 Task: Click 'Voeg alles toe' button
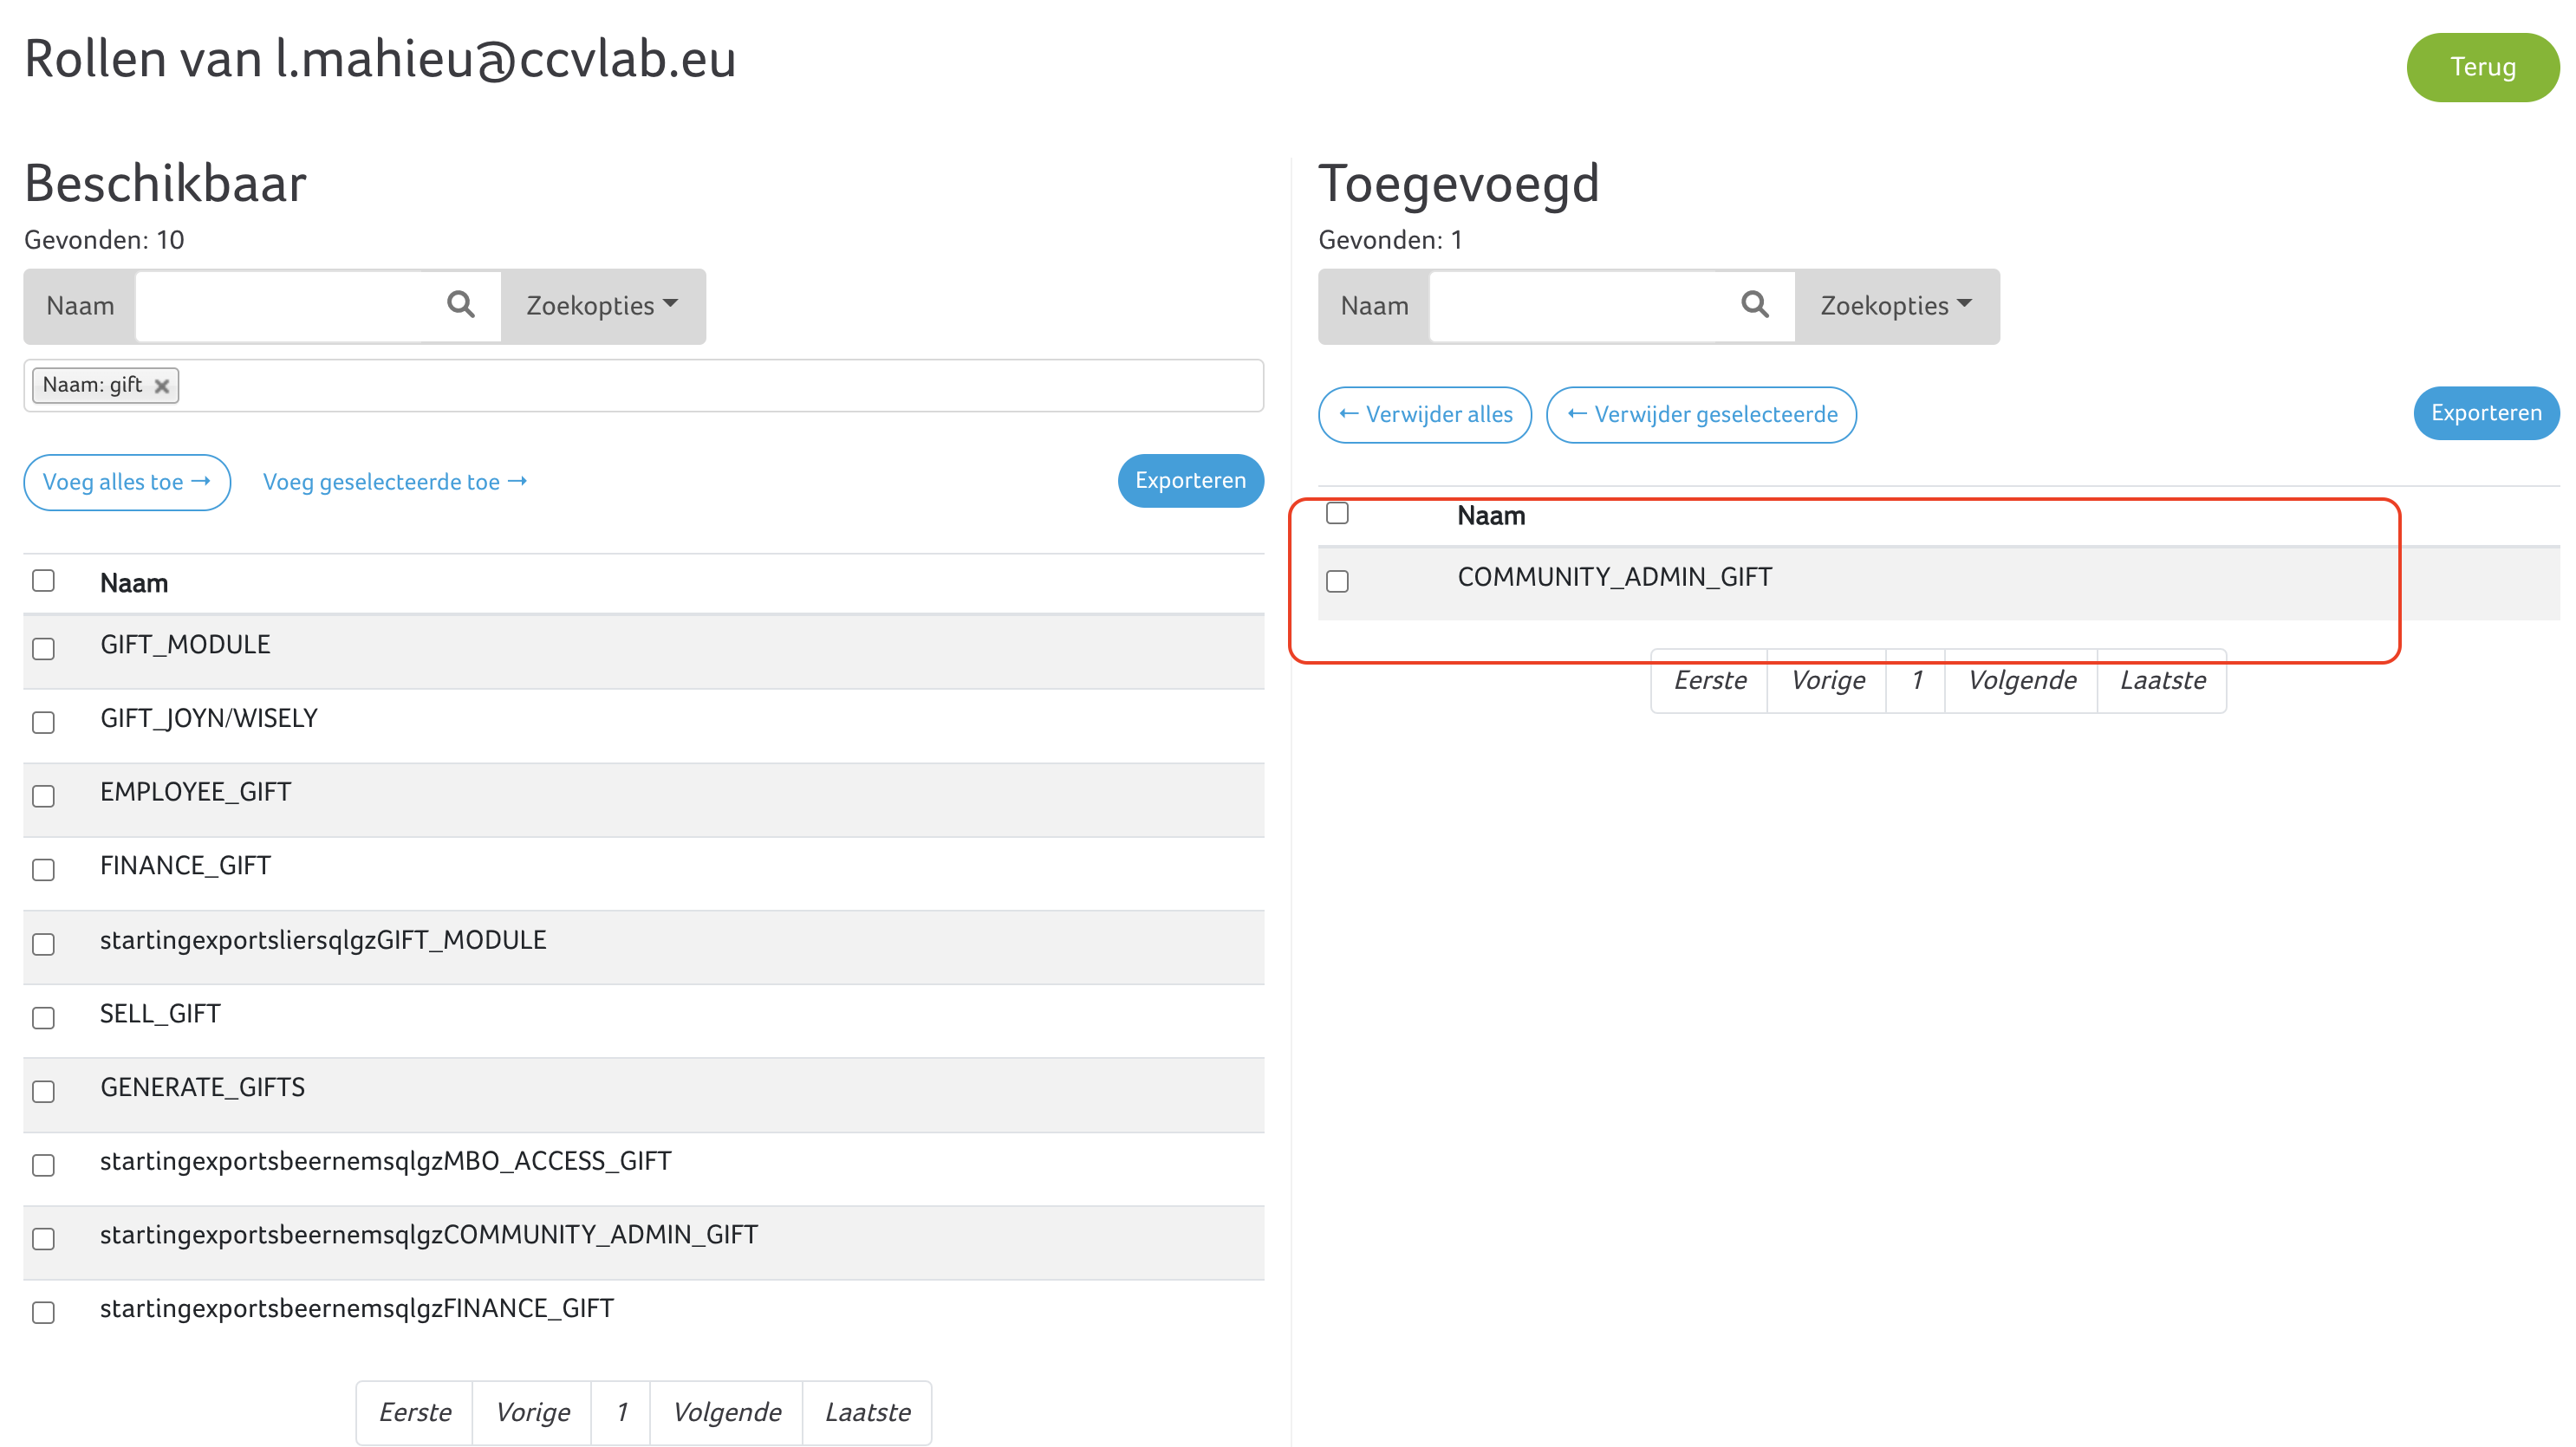127,482
